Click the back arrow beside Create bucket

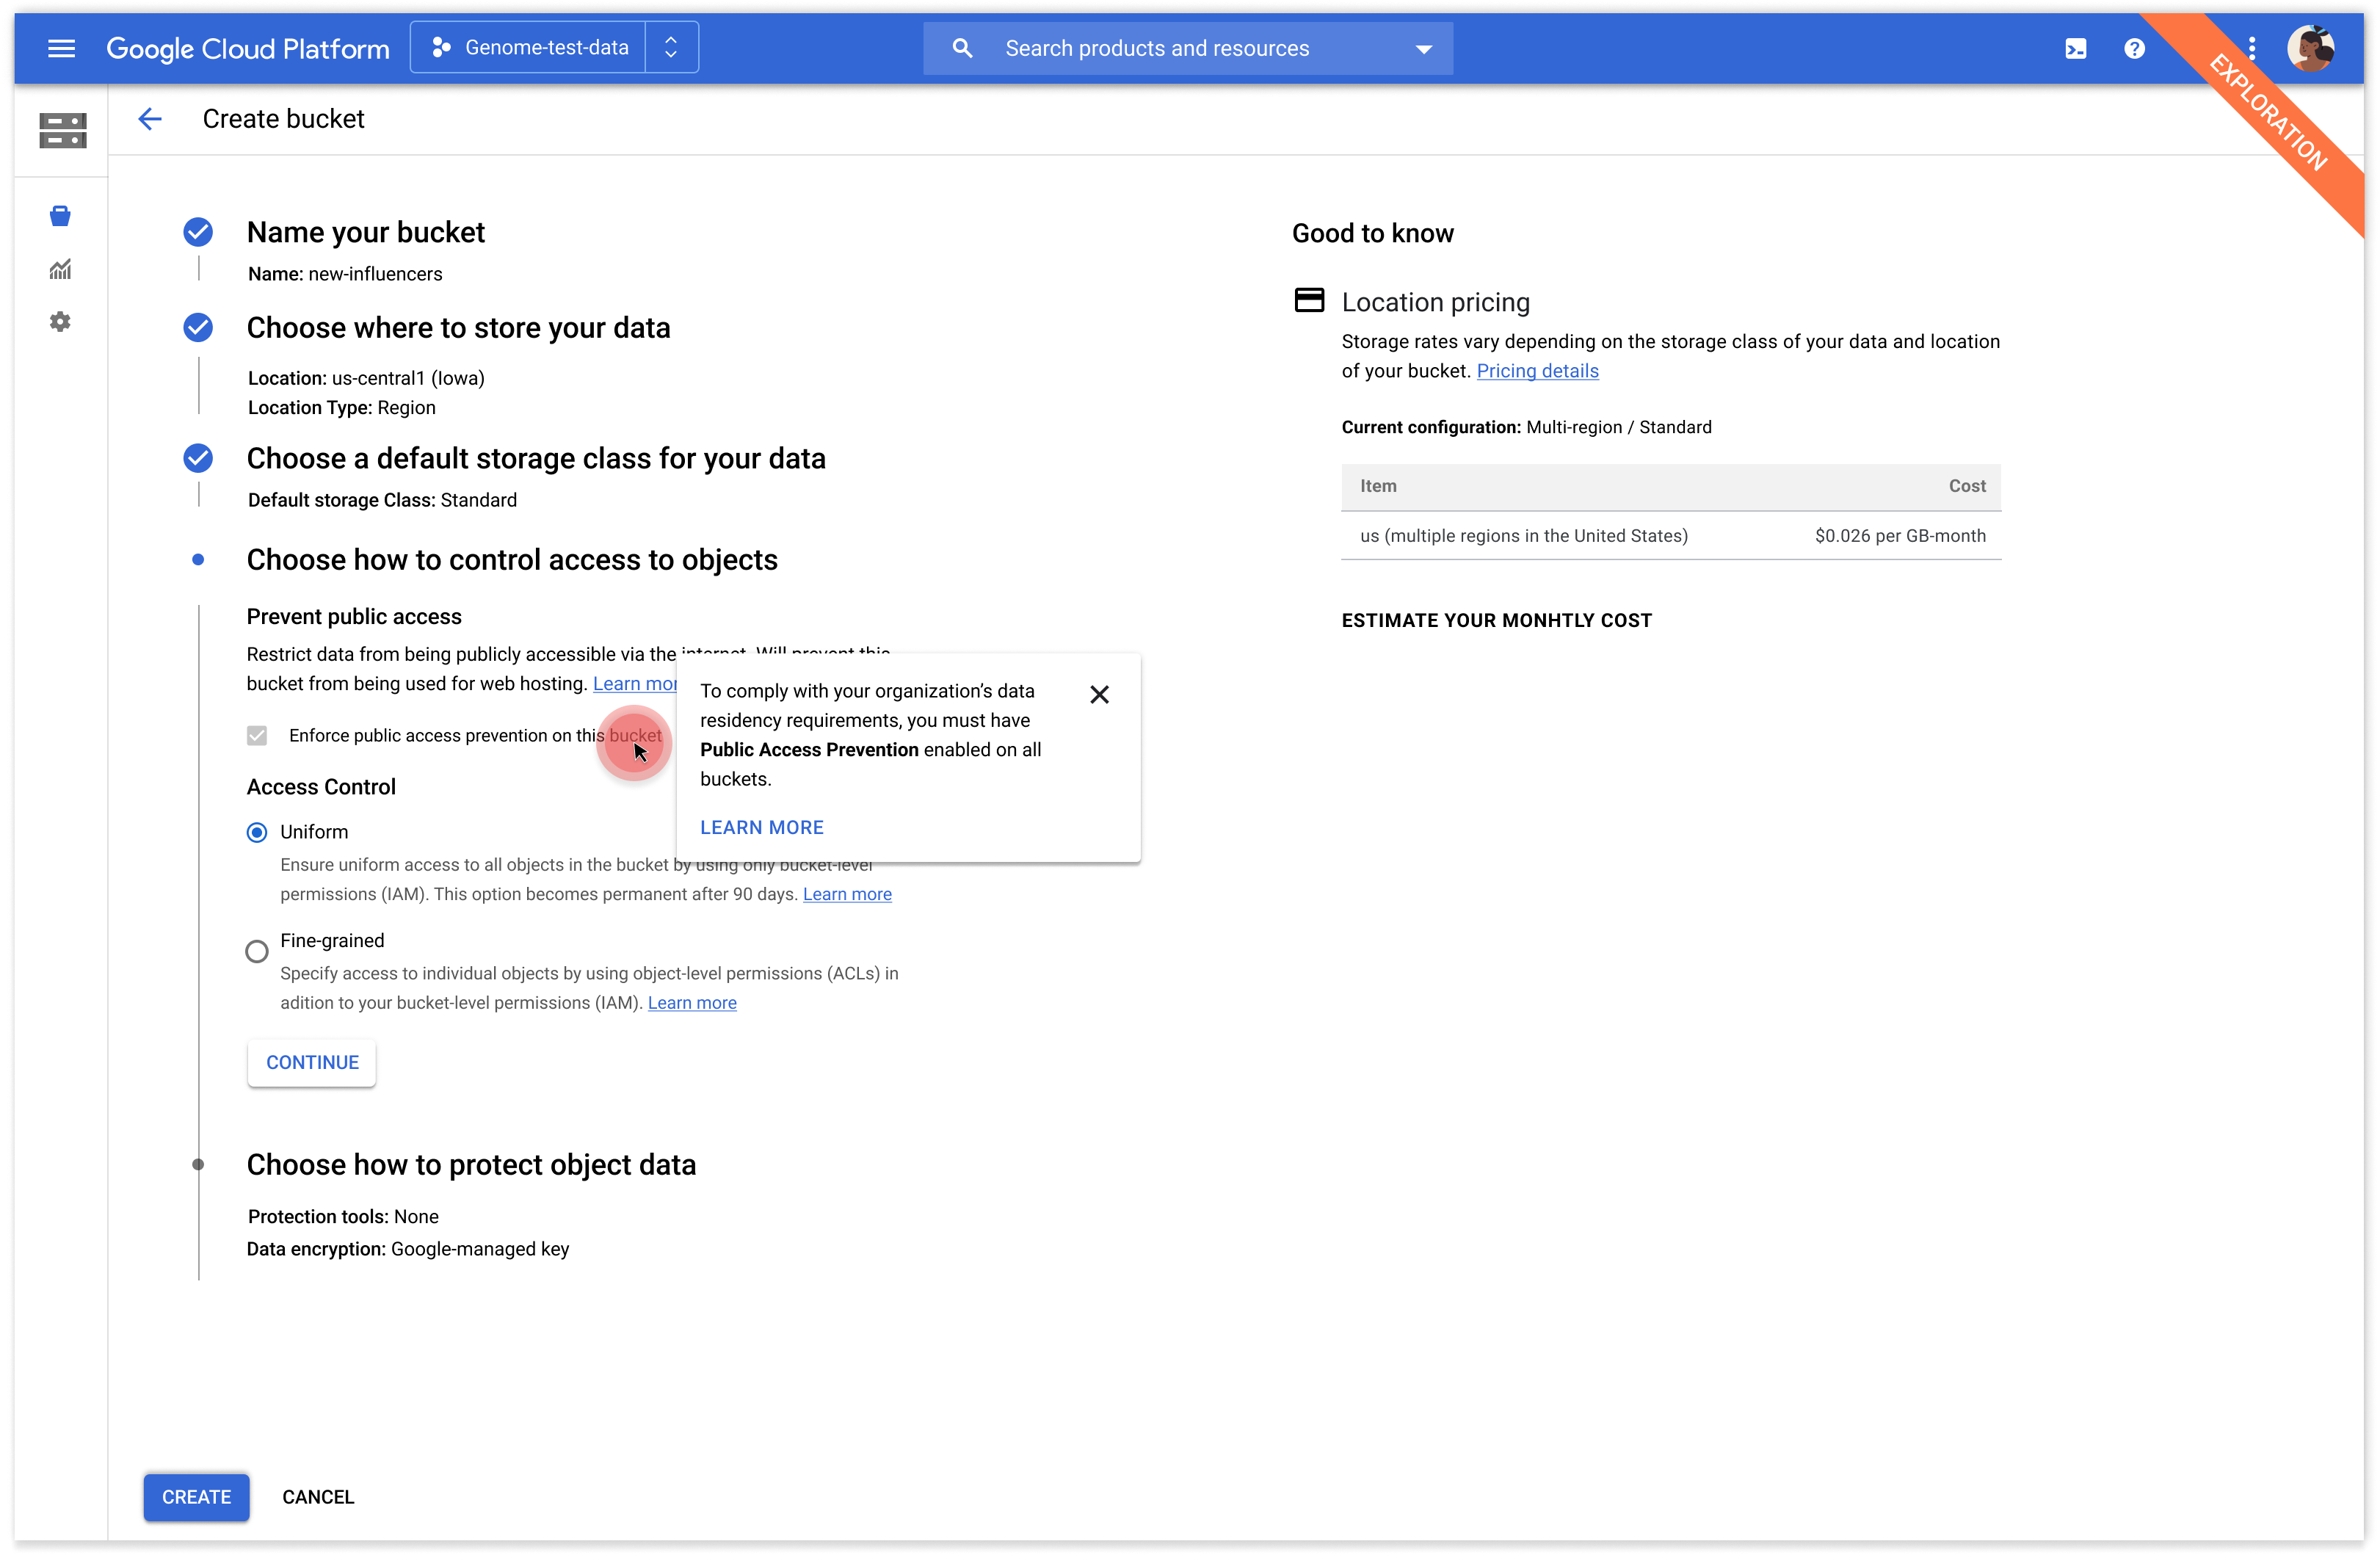click(150, 119)
